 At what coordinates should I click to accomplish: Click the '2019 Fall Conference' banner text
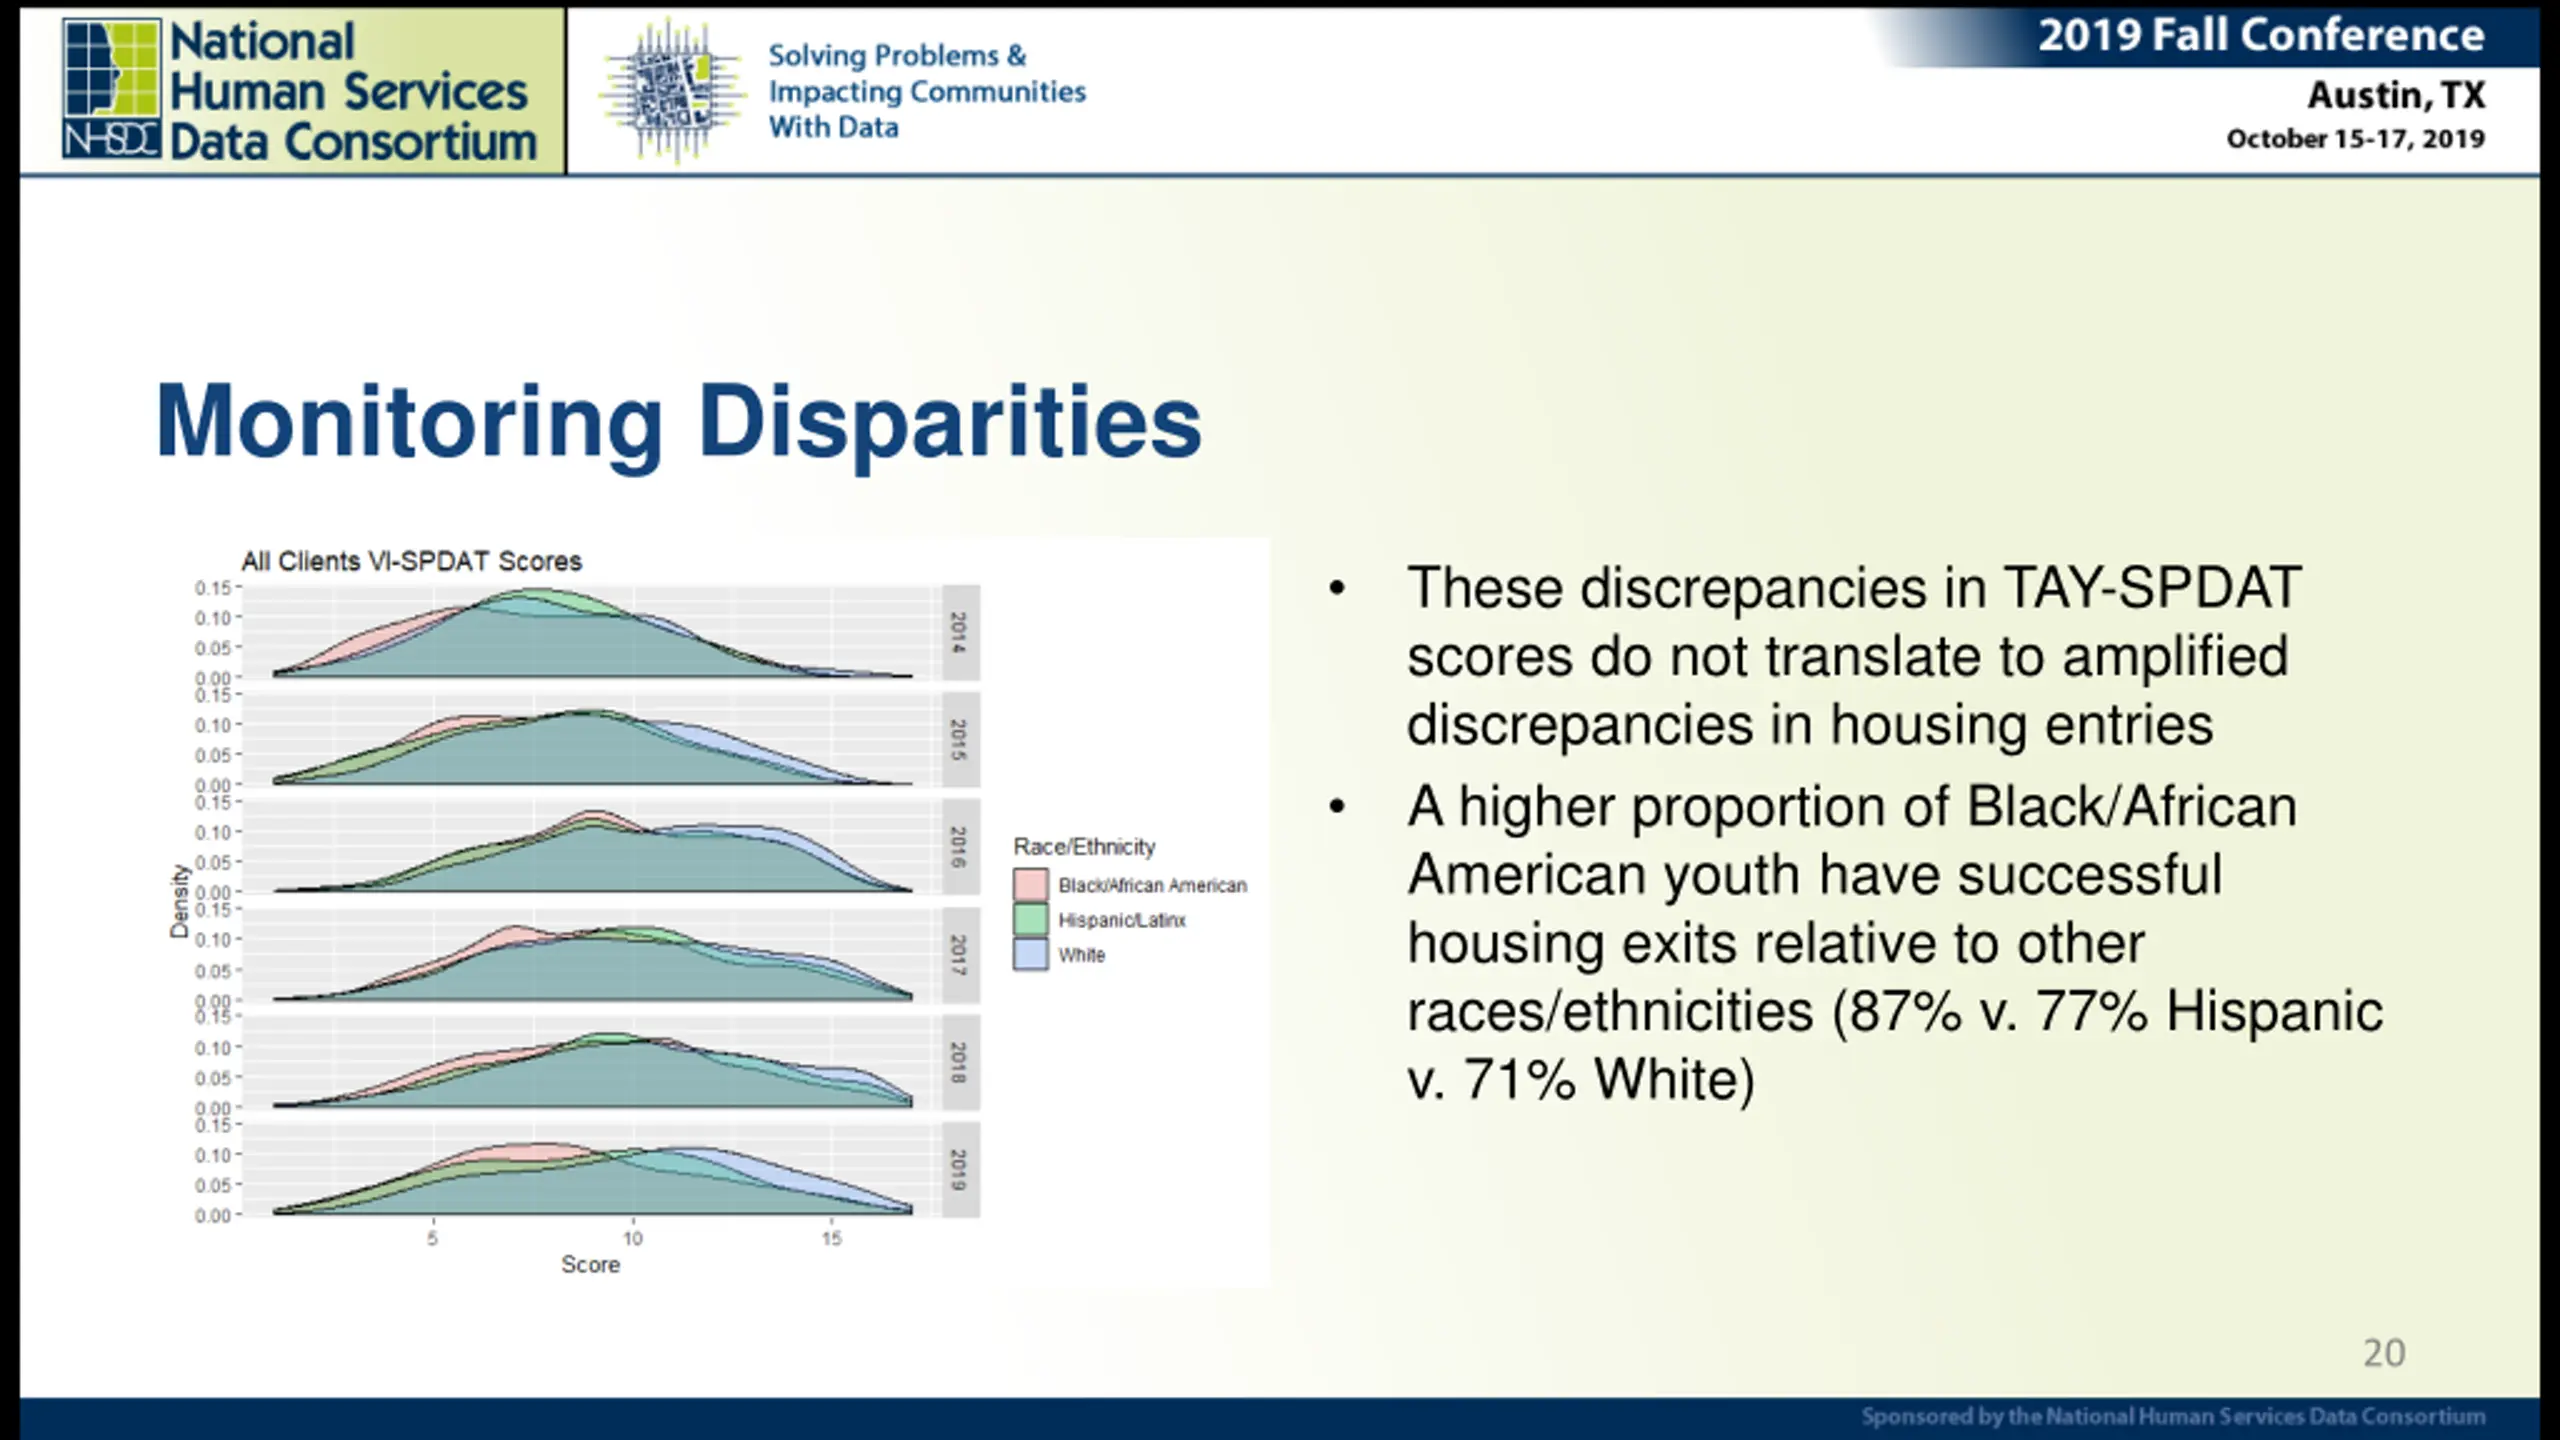point(2261,36)
